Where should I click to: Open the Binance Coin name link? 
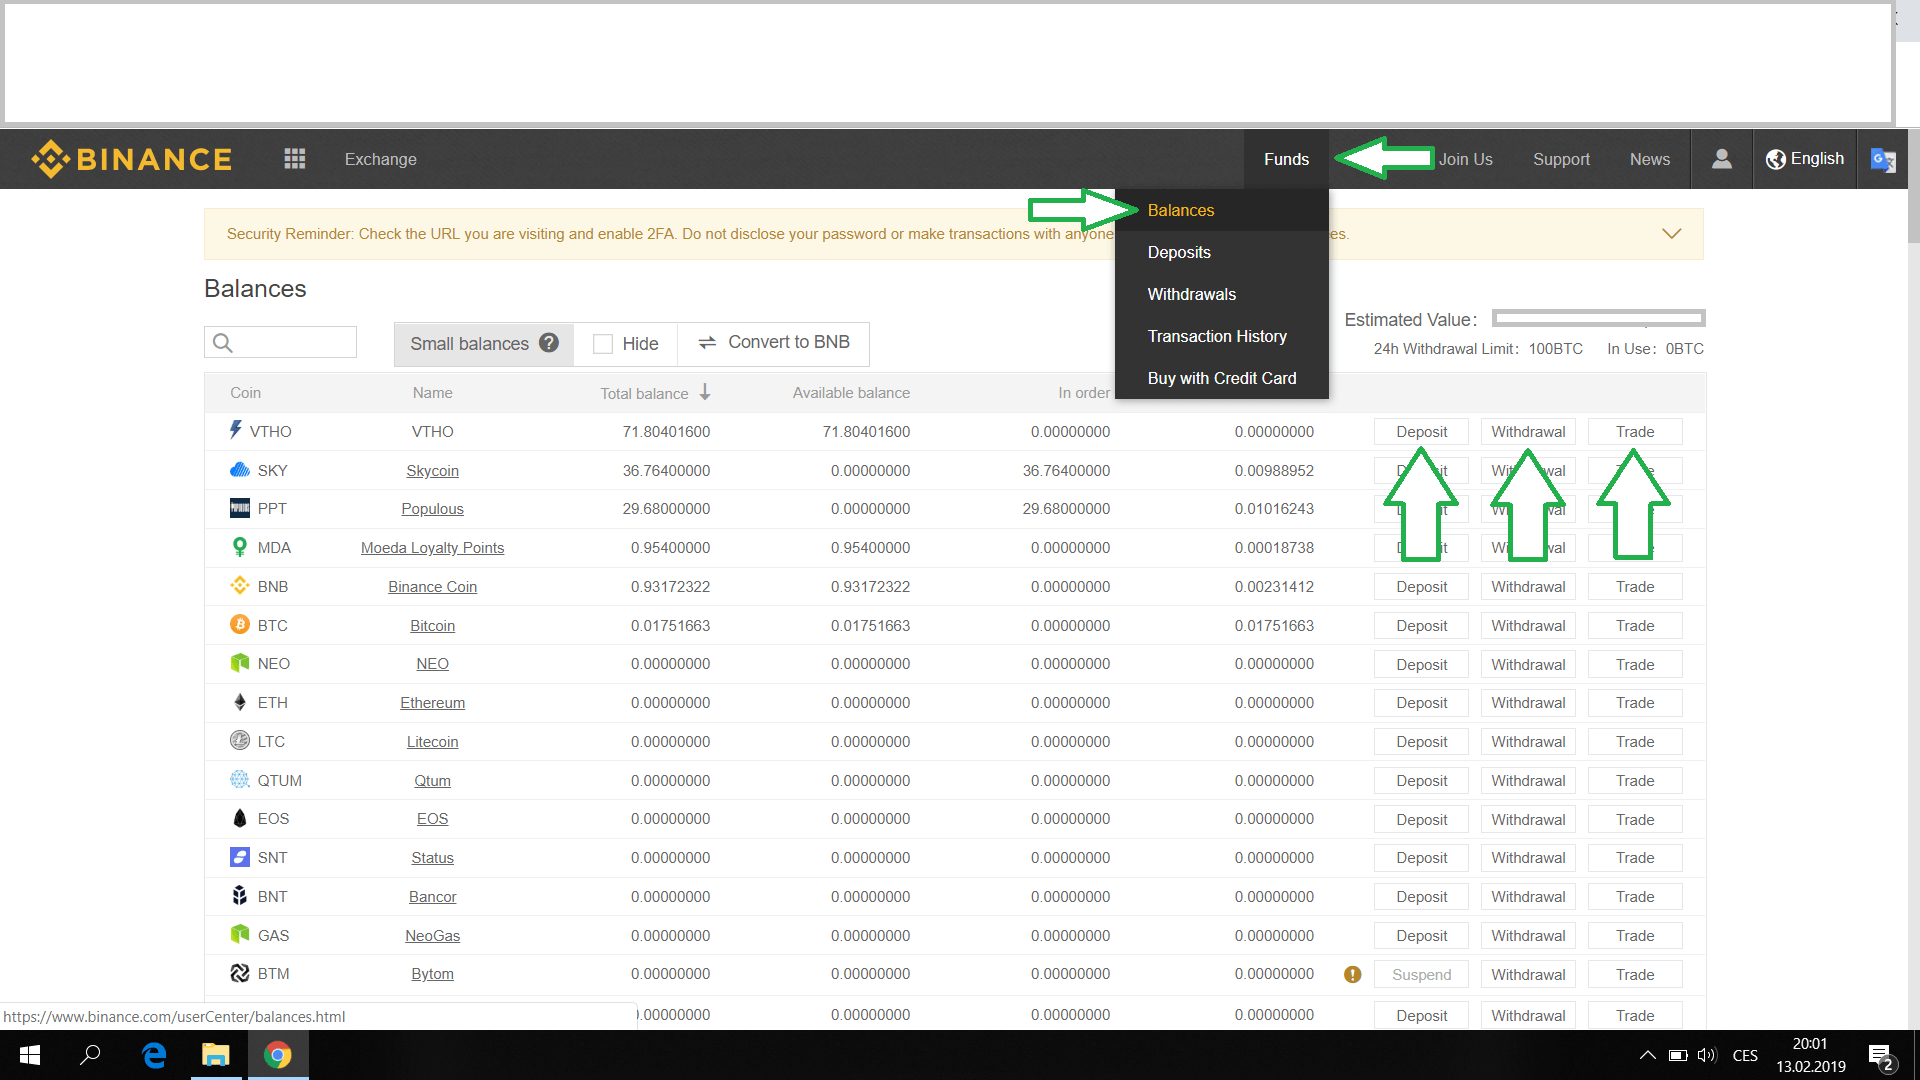pyautogui.click(x=432, y=587)
